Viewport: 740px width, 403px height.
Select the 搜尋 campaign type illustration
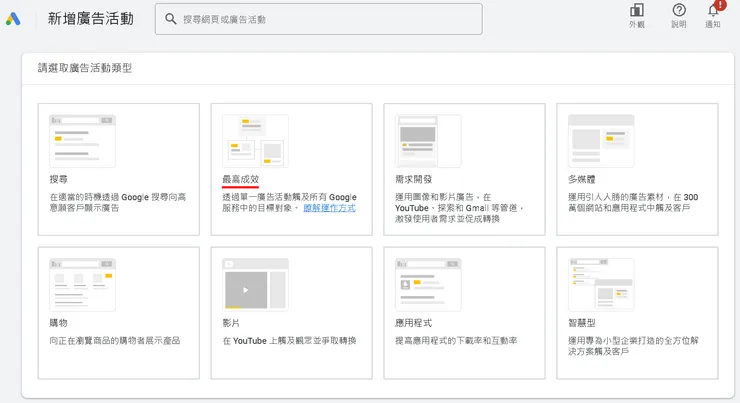click(83, 141)
